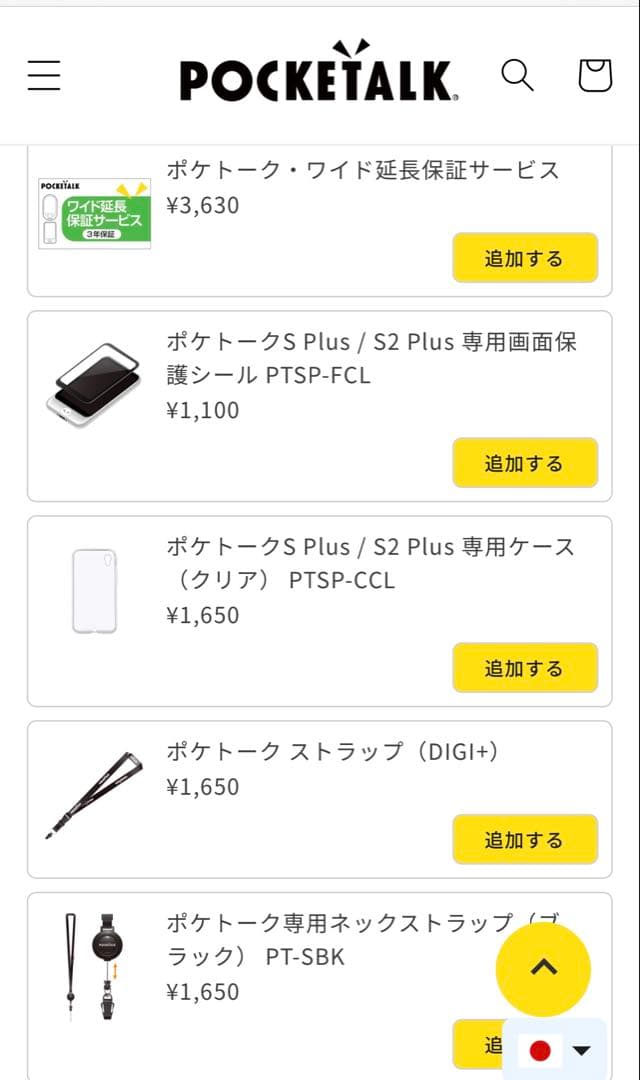The width and height of the screenshot is (640, 1080).
Task: Click the clear case product thumbnail
Action: 94,588
